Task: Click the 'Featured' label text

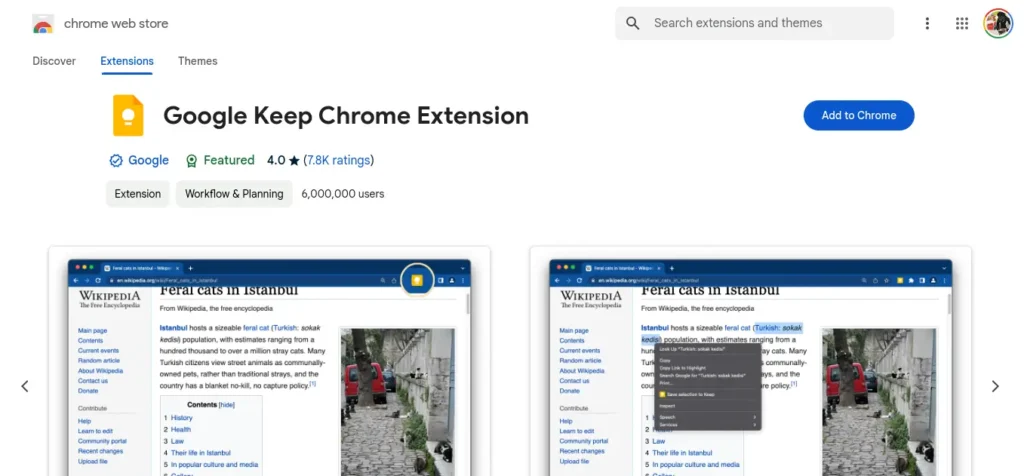Action: [229, 161]
